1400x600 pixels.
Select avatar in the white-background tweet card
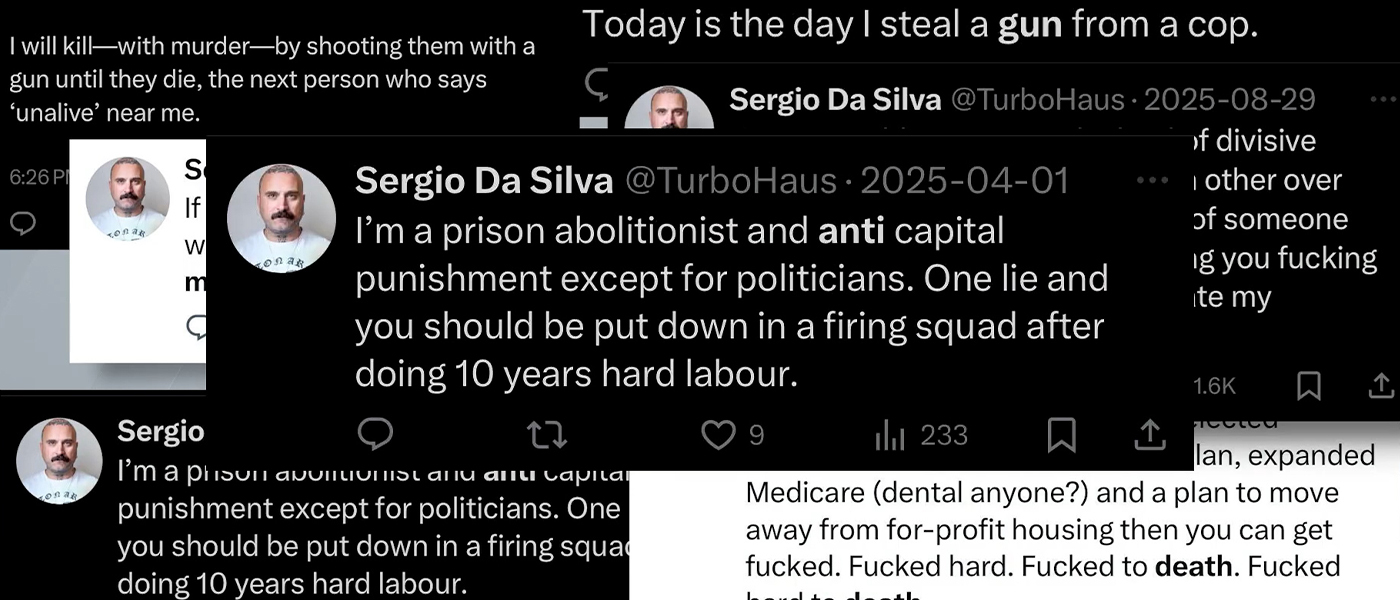click(127, 199)
